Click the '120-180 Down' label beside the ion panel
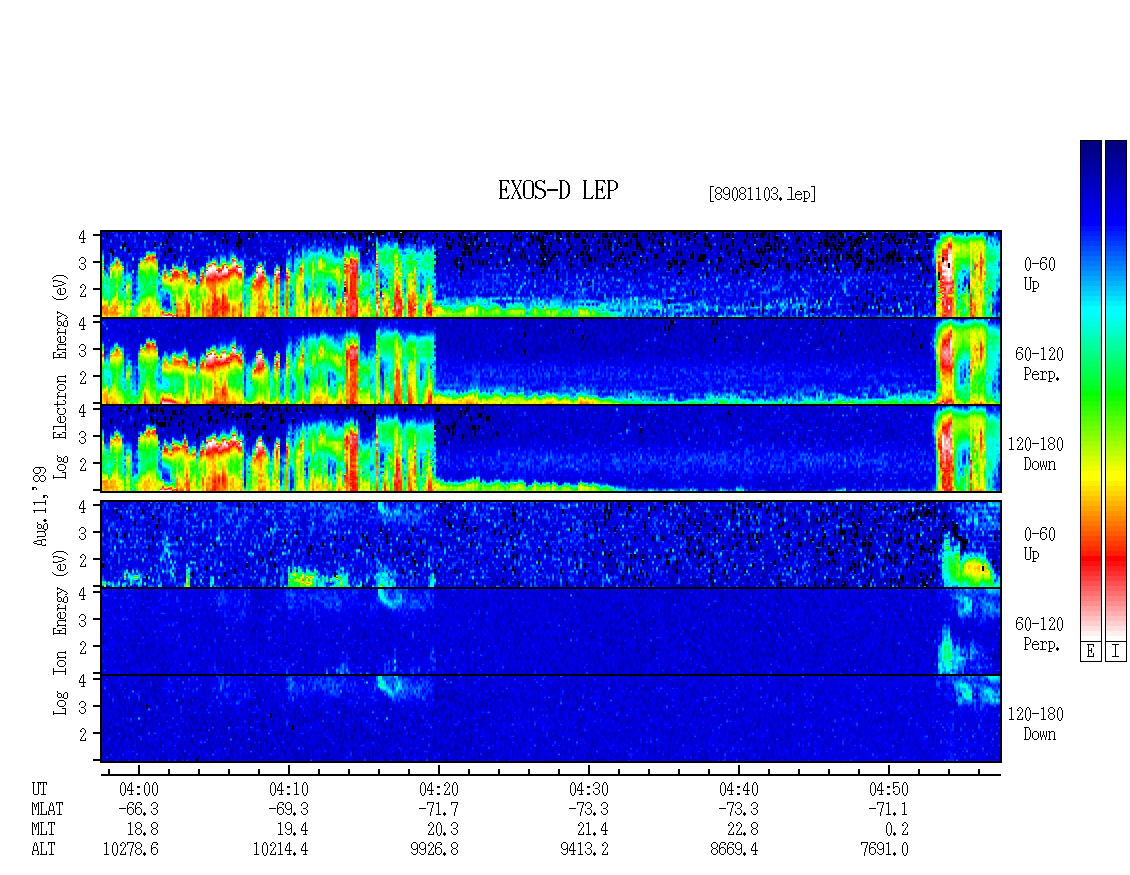Image resolution: width=1130 pixels, height=875 pixels. [x=1036, y=724]
